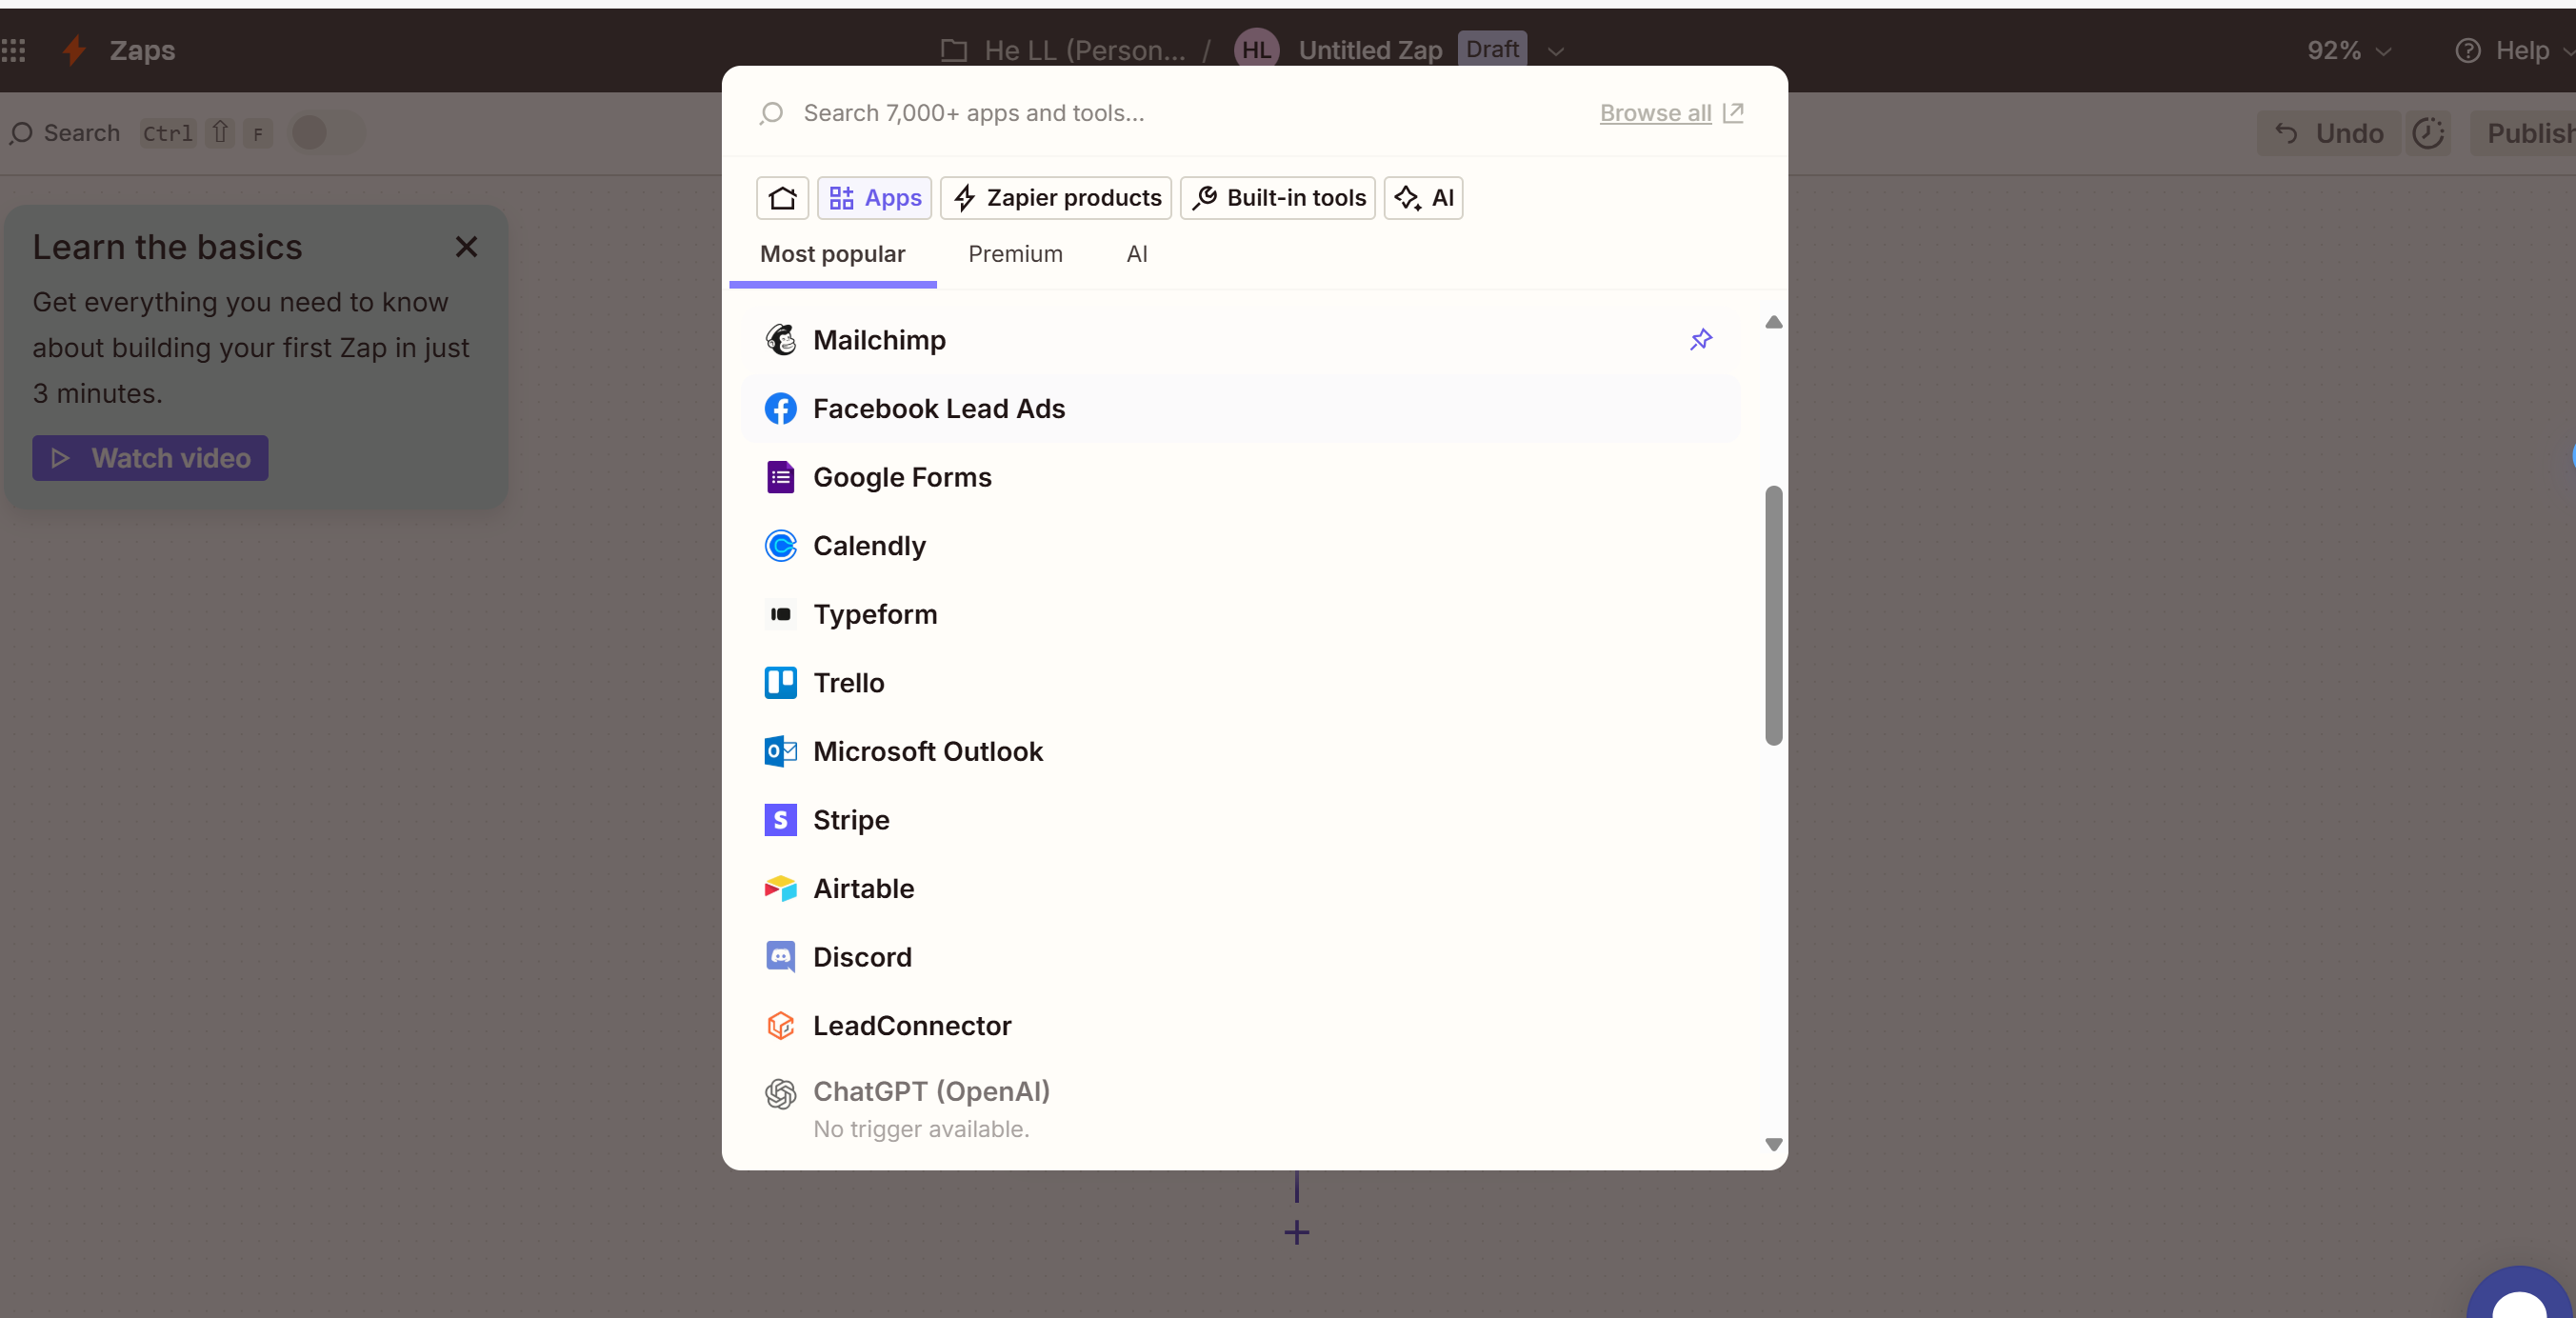Screen dimensions: 2576x1318
Task: Click the Browse all link
Action: click(x=1655, y=113)
